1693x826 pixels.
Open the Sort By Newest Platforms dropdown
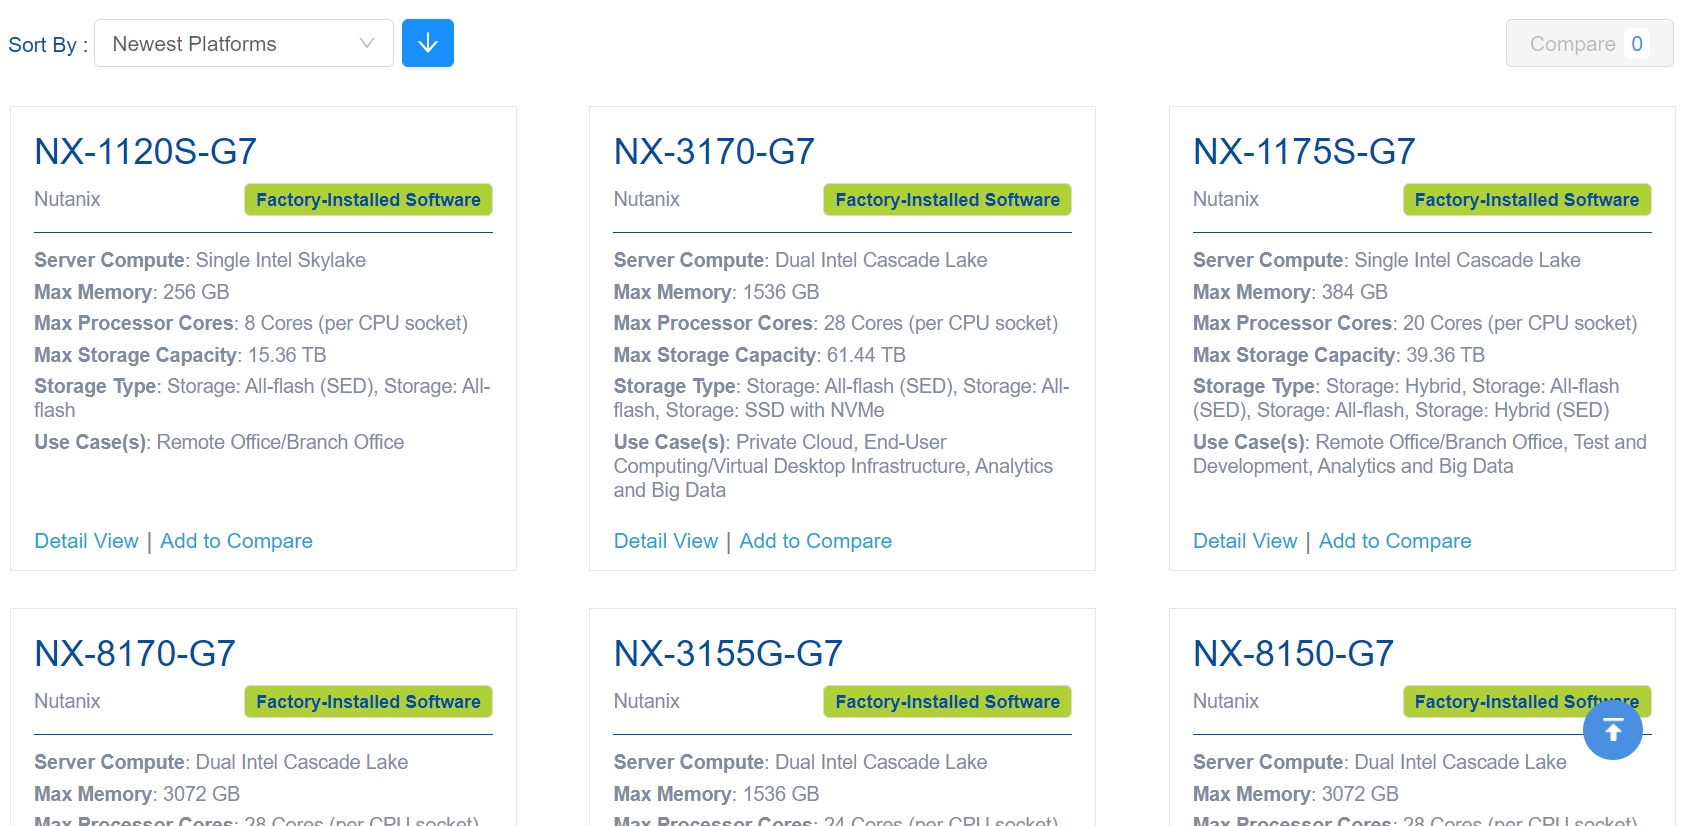[x=244, y=43]
